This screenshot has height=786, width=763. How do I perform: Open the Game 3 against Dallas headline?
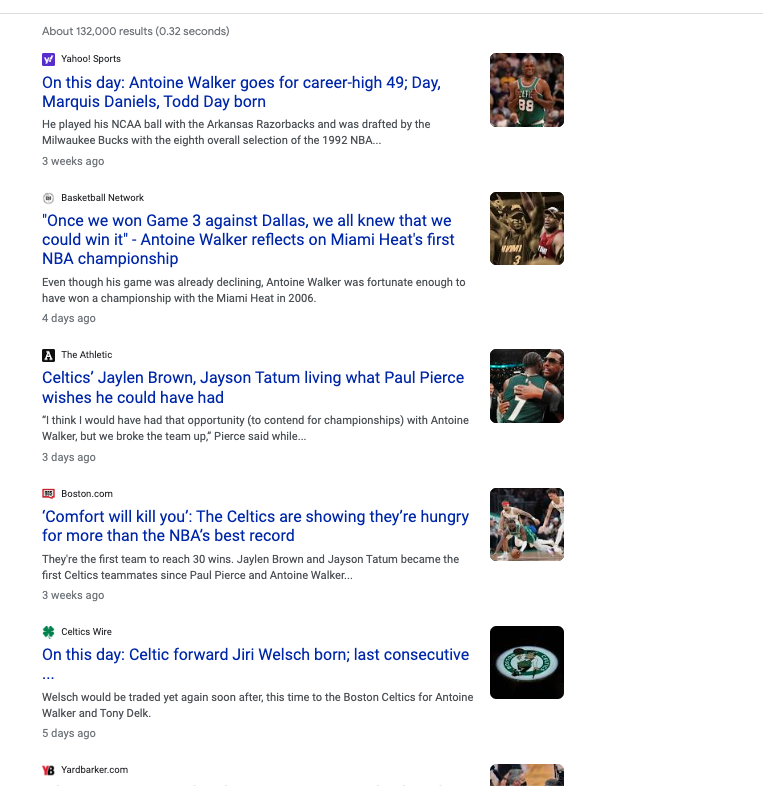point(248,240)
